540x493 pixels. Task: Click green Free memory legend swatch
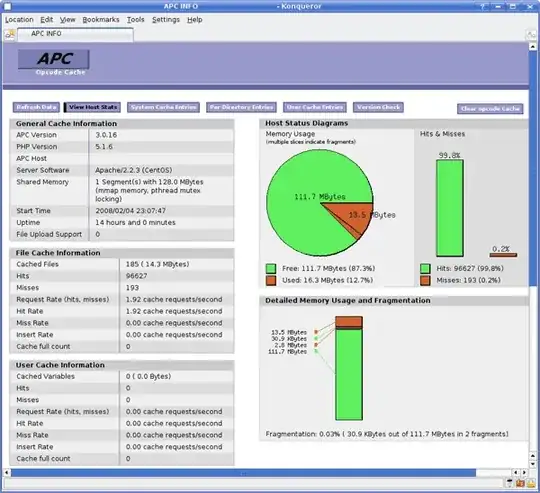271,269
